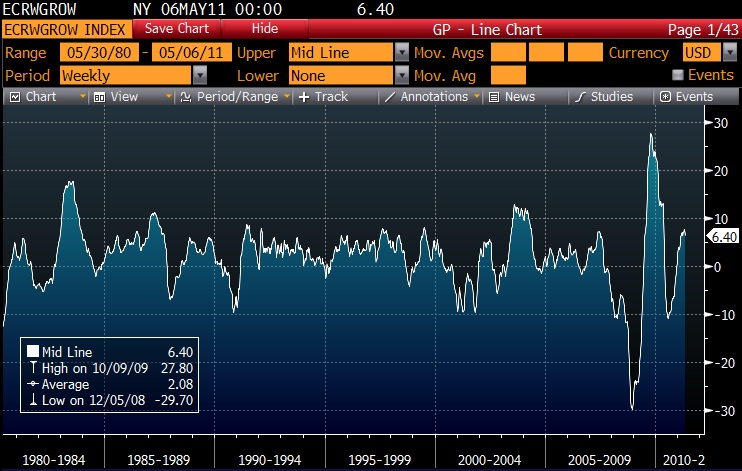Viewport: 742px width, 471px height.
Task: Click the 1985-1989 time axis label
Action: pos(159,460)
